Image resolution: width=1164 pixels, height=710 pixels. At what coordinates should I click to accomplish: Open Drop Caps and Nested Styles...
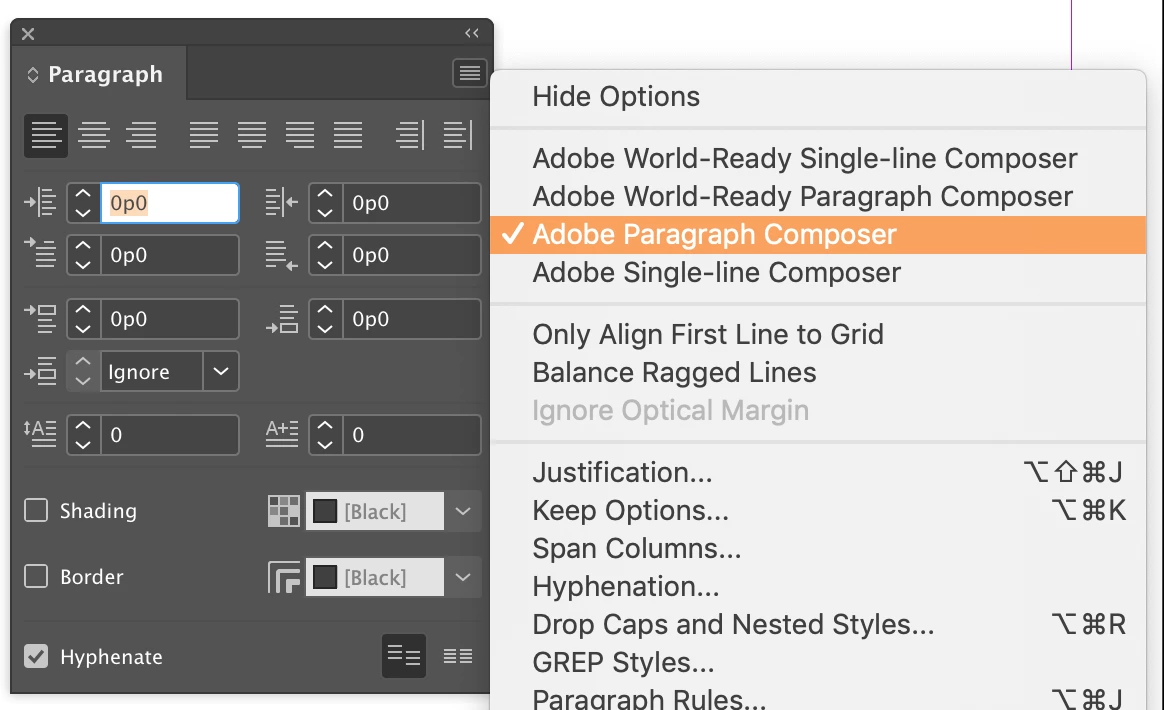[x=818, y=624]
